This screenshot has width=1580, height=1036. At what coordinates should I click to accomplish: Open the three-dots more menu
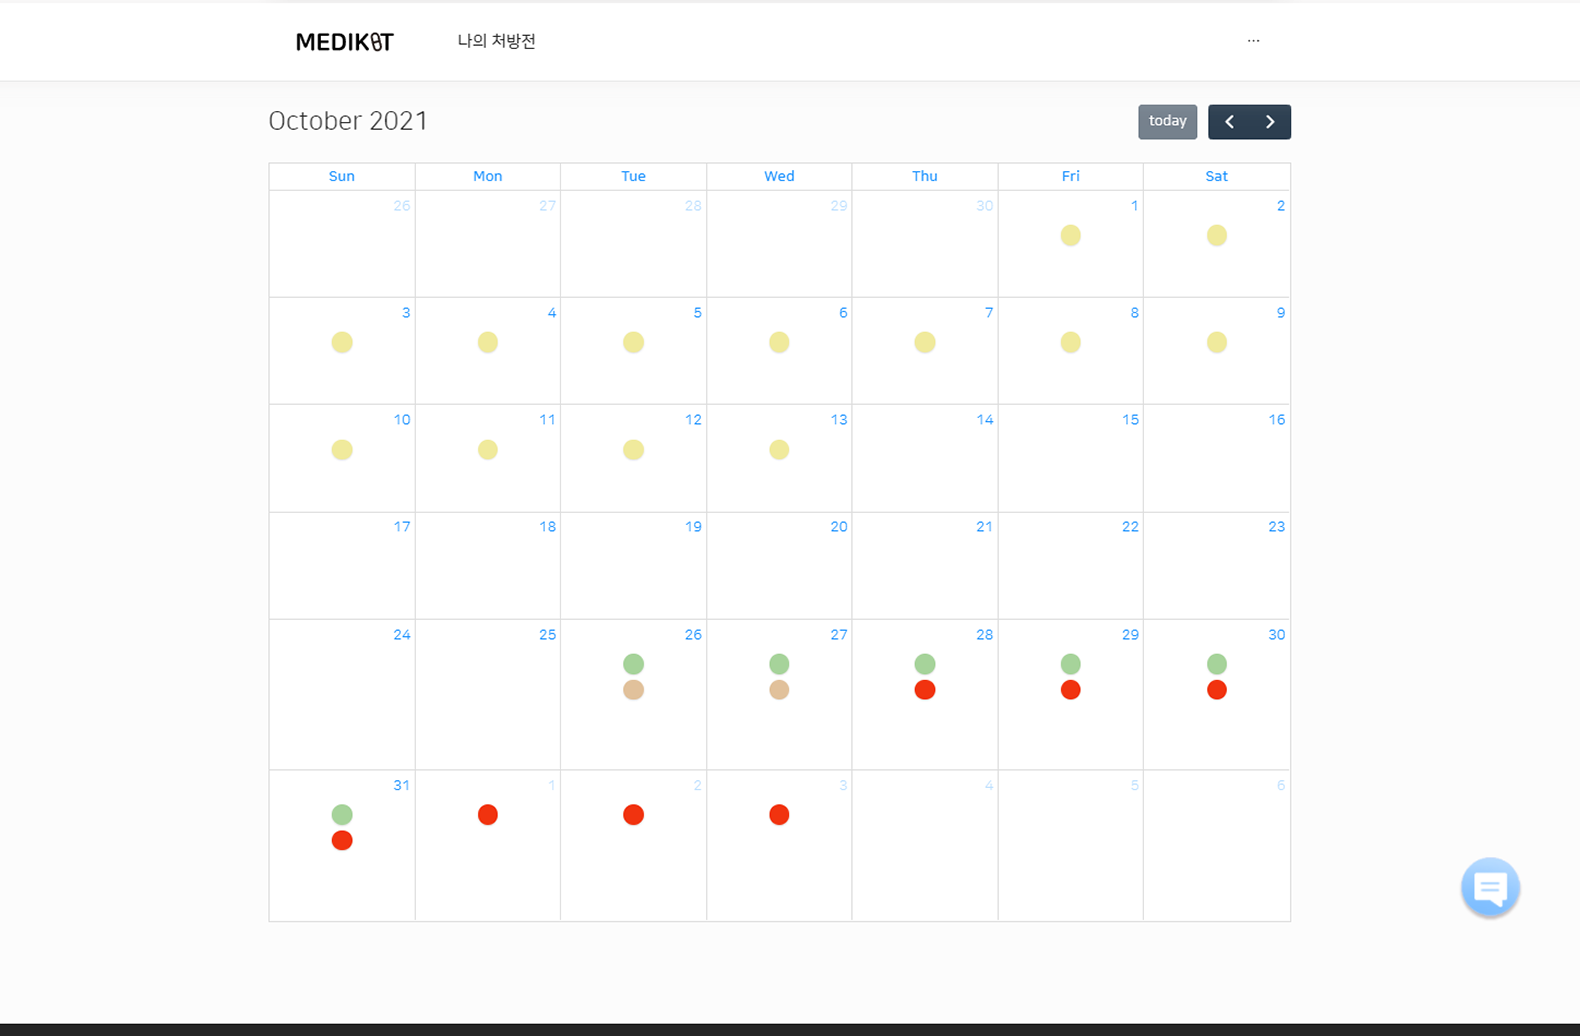[x=1253, y=41]
